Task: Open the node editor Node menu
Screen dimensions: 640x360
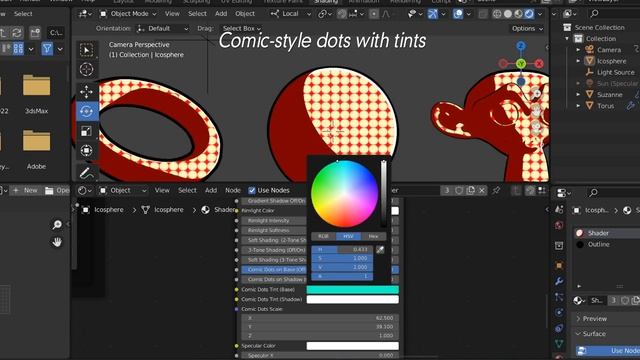Action: click(233, 190)
